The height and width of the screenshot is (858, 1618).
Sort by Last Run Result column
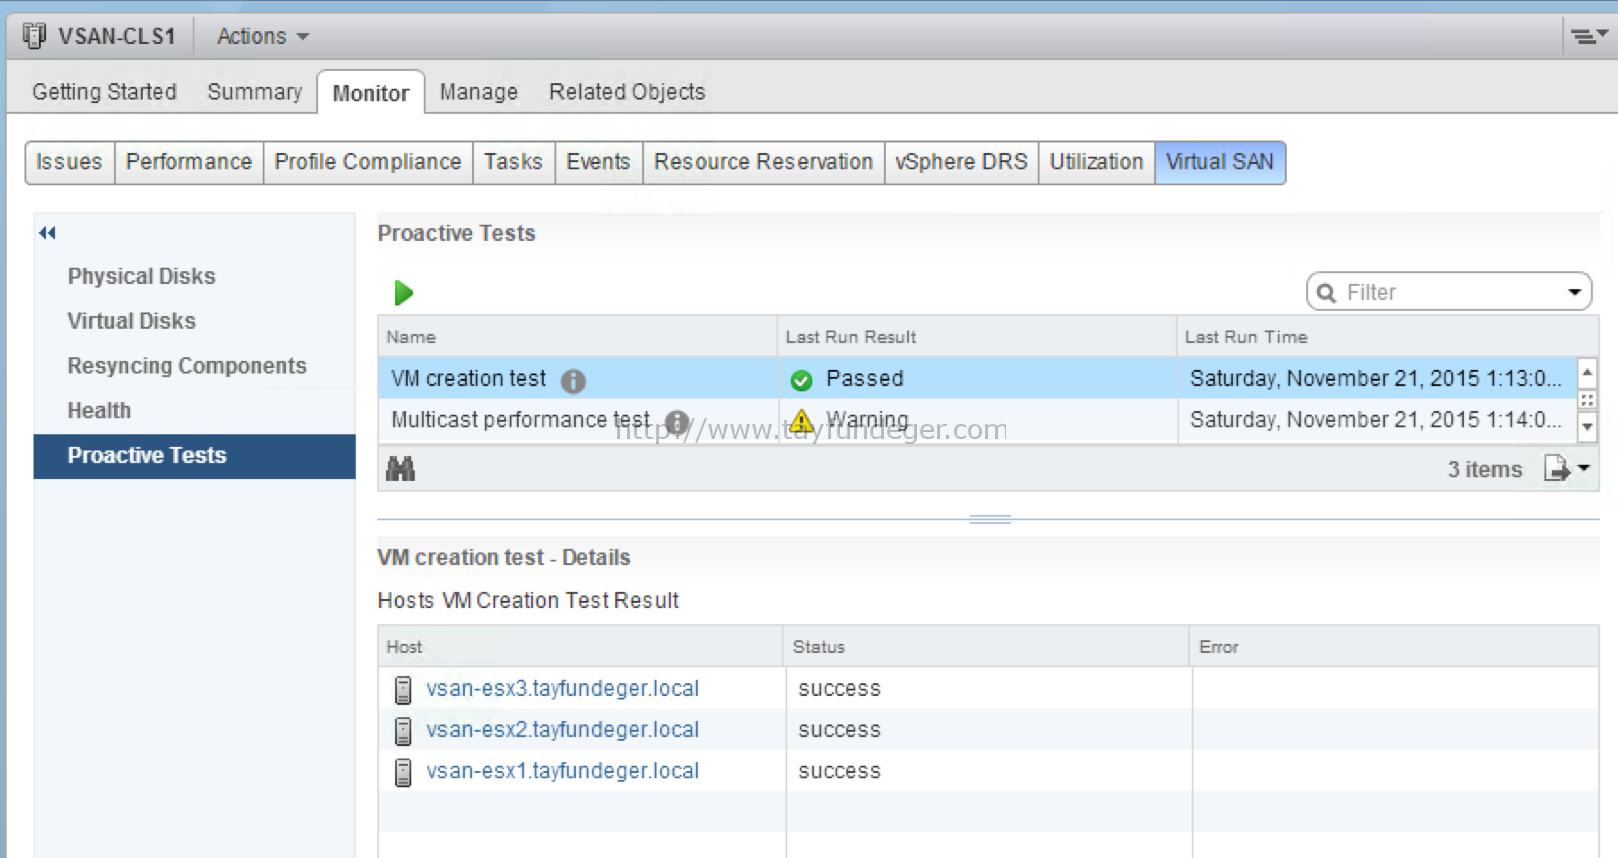click(x=977, y=337)
